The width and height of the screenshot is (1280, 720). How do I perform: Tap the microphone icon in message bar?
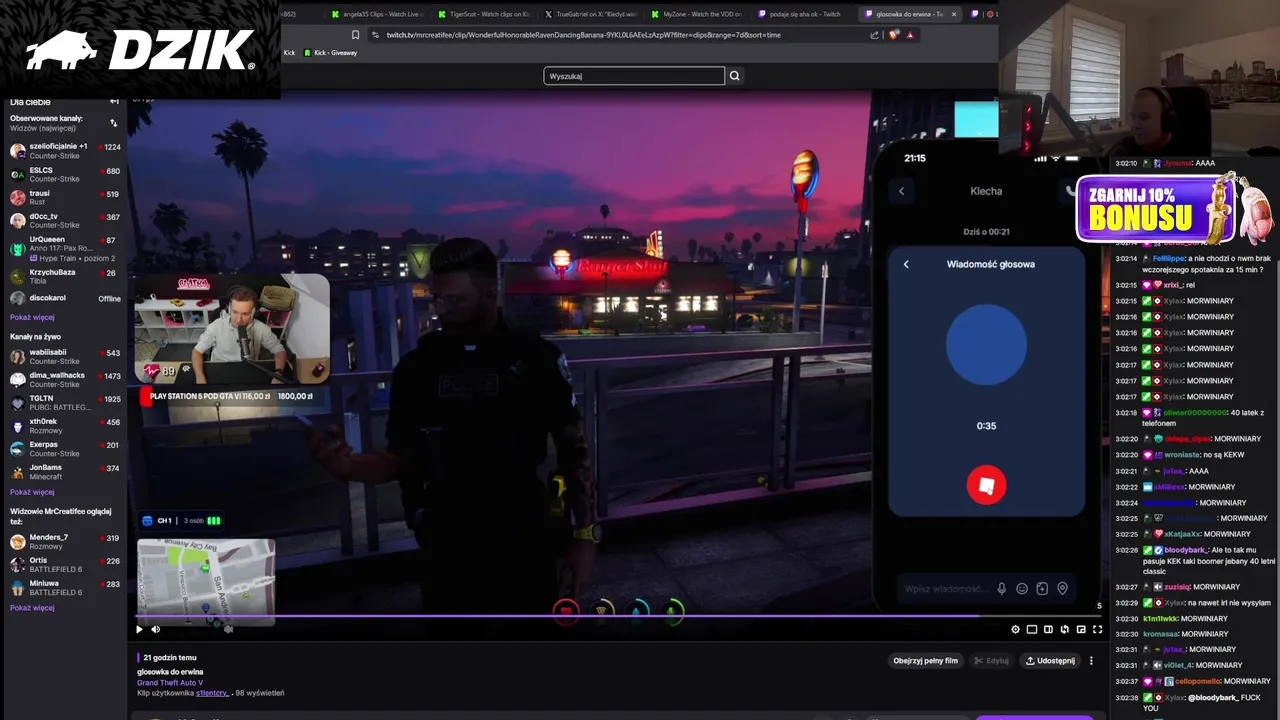(x=1001, y=589)
